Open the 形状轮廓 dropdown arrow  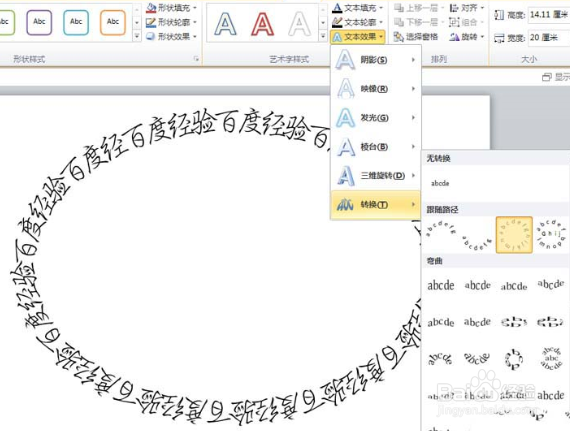coord(195,22)
